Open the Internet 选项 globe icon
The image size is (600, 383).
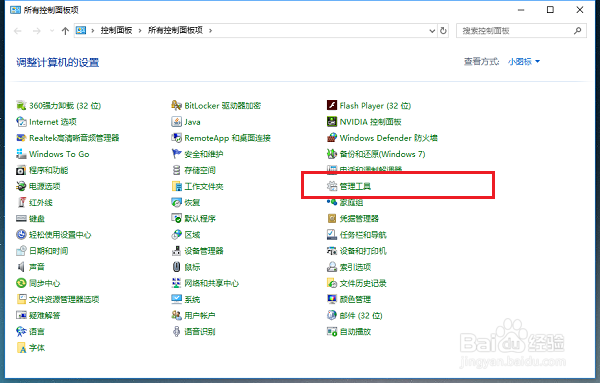coord(21,122)
